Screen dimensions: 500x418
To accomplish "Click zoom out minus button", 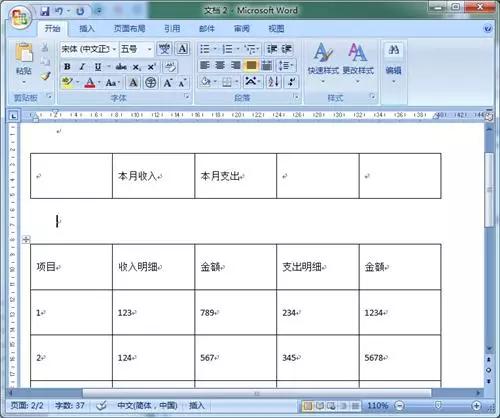I will (x=399, y=406).
